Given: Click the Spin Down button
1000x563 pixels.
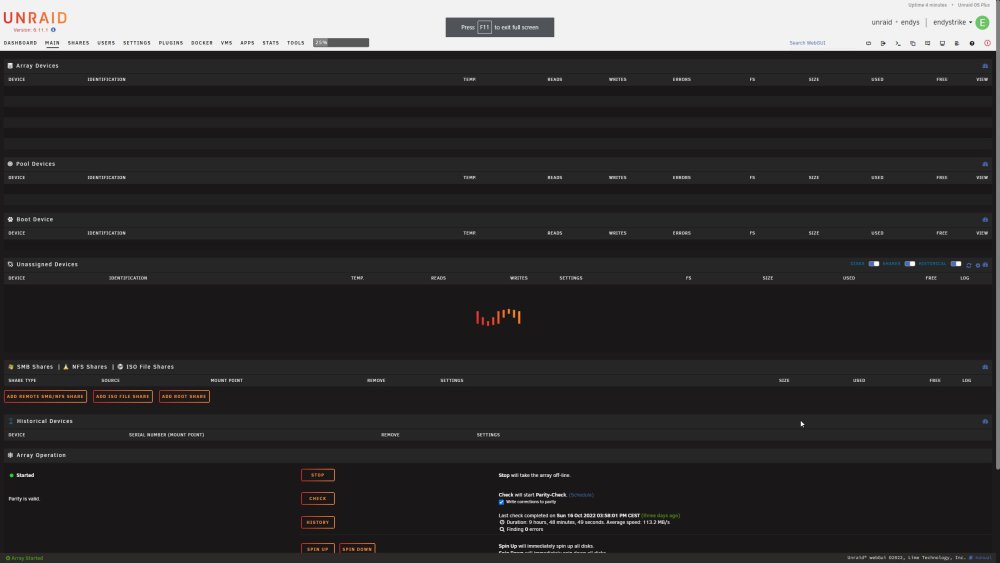Looking at the screenshot, I should point(357,549).
